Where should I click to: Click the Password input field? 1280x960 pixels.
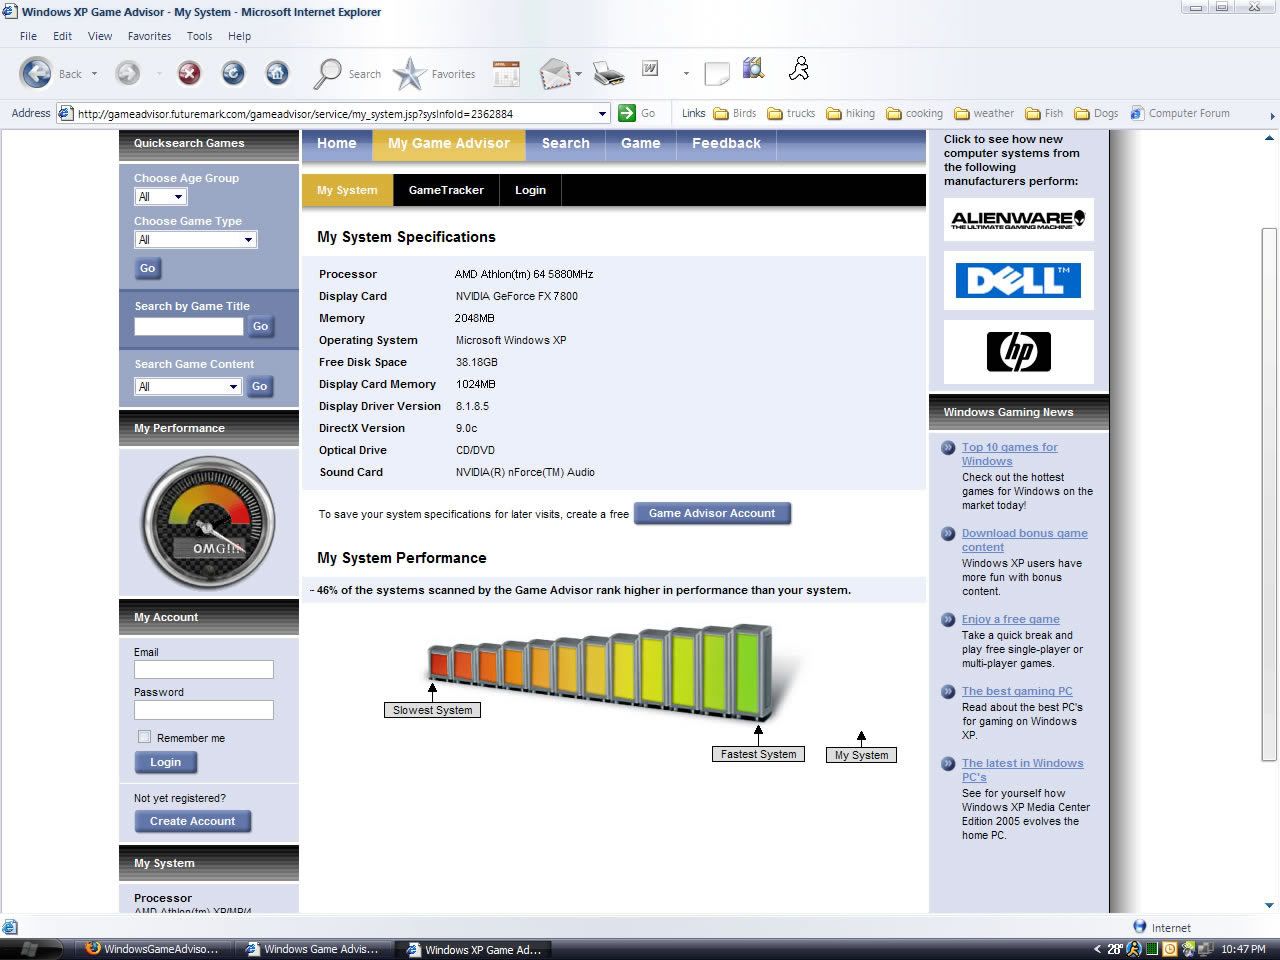click(204, 710)
